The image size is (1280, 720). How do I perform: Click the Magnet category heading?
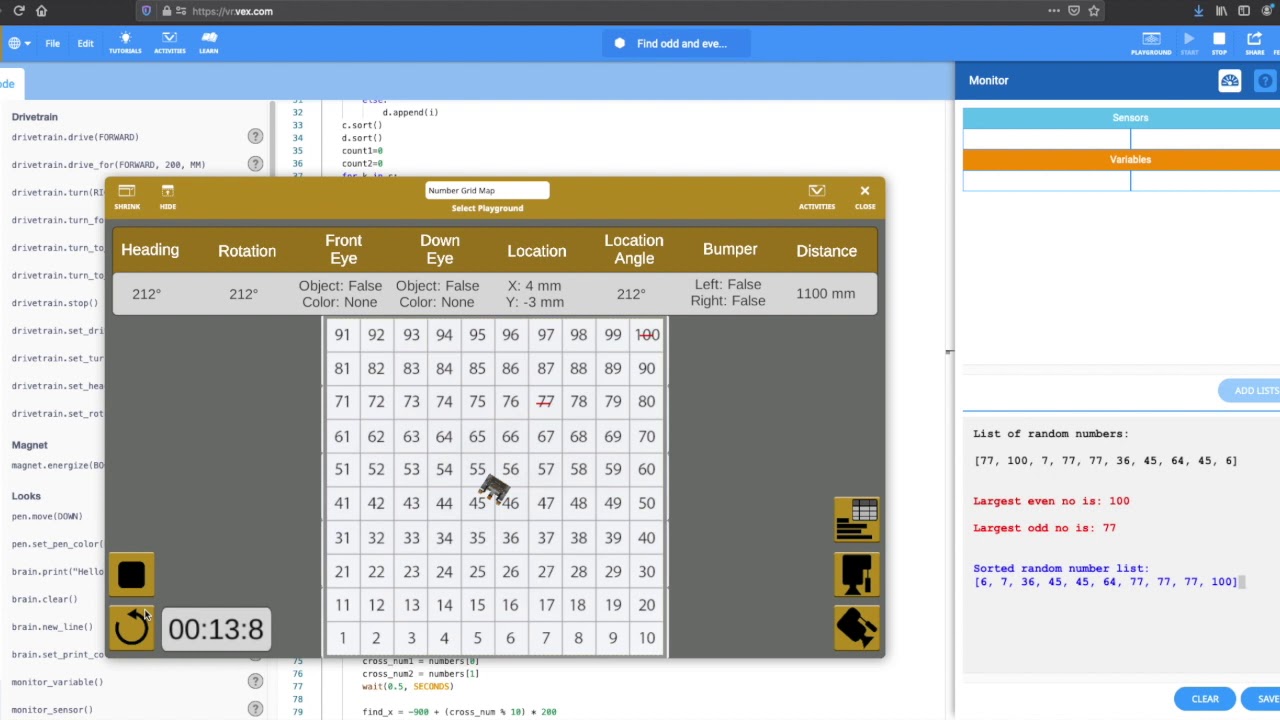30,445
